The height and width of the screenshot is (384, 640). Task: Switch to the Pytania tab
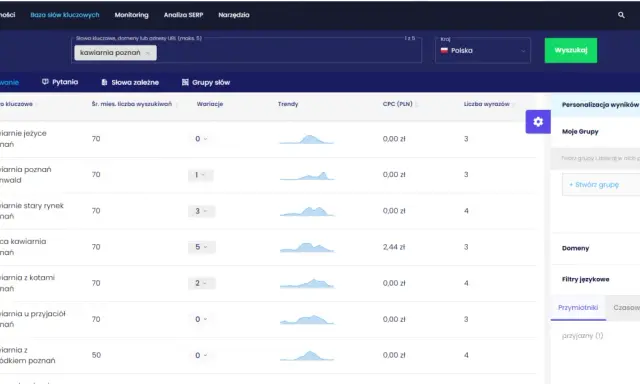point(60,82)
